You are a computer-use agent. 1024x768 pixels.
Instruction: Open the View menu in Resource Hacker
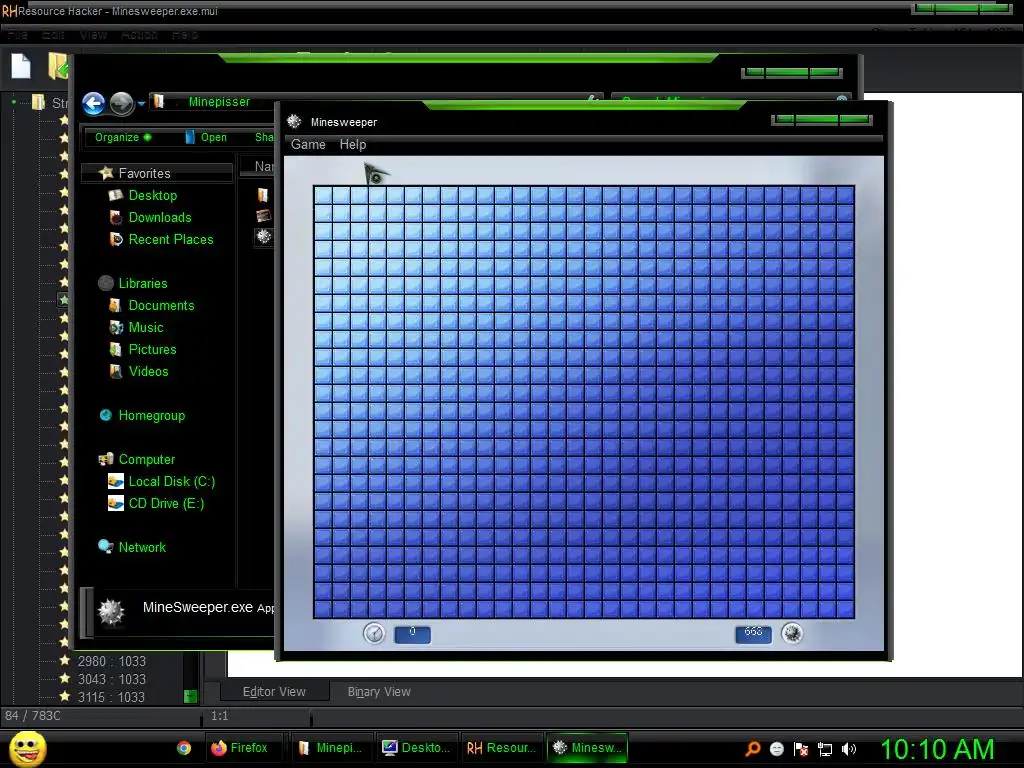[x=93, y=35]
